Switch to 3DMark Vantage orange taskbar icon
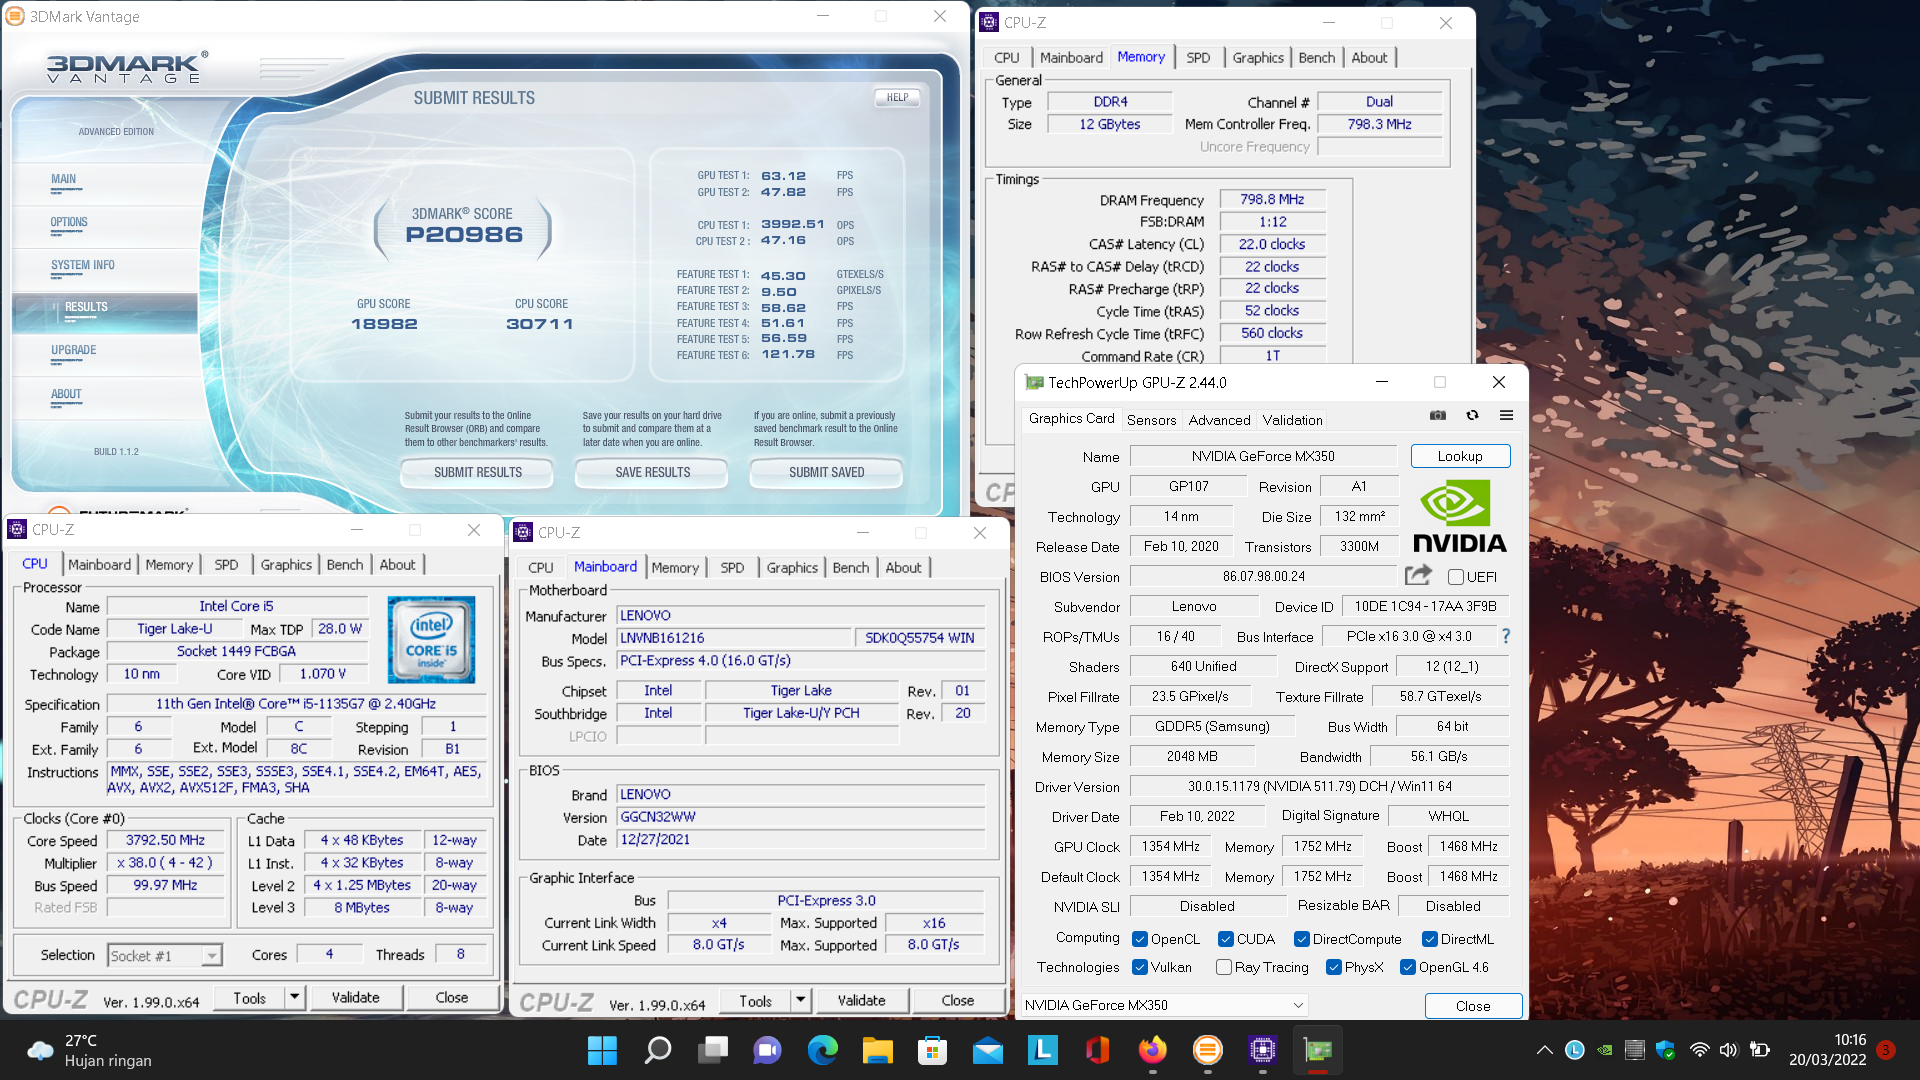 [1208, 1050]
